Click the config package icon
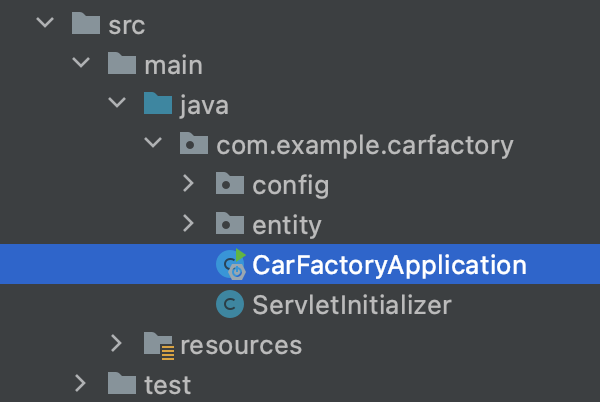The image size is (600, 402). point(230,183)
